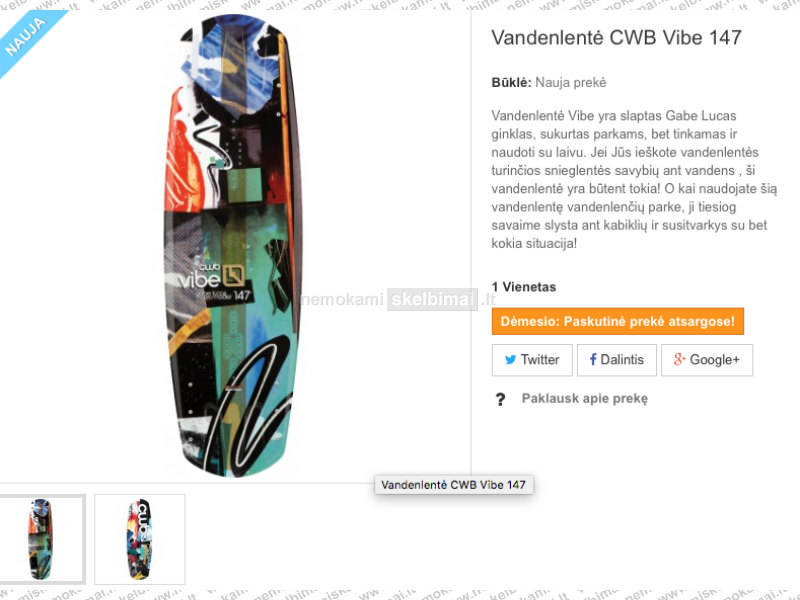Click the Twitter bird icon
Viewport: 800px width, 600px height.
click(510, 360)
